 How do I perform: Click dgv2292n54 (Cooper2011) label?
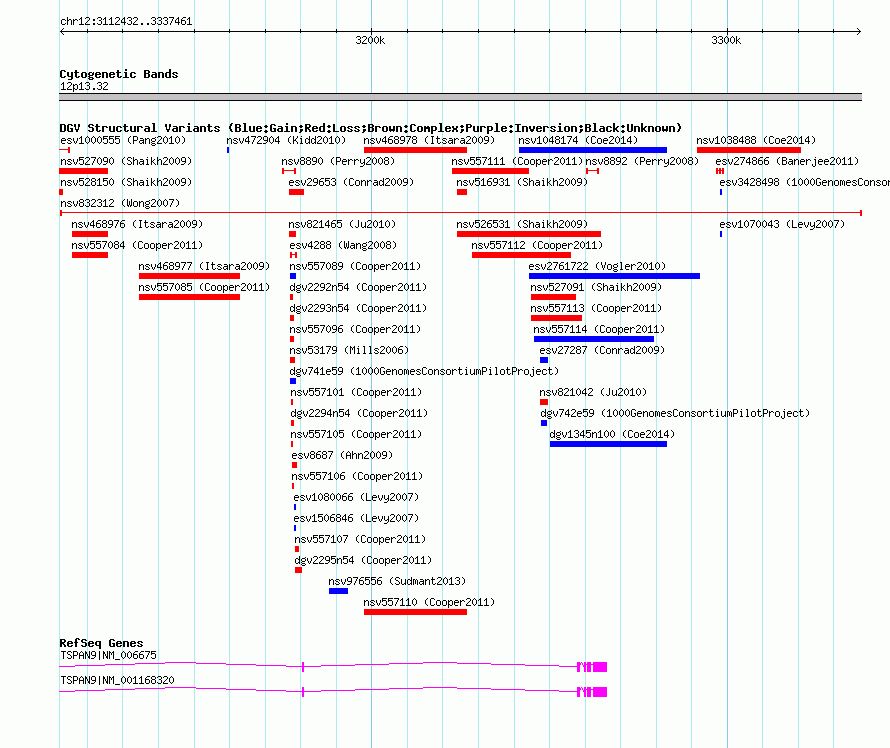358,287
